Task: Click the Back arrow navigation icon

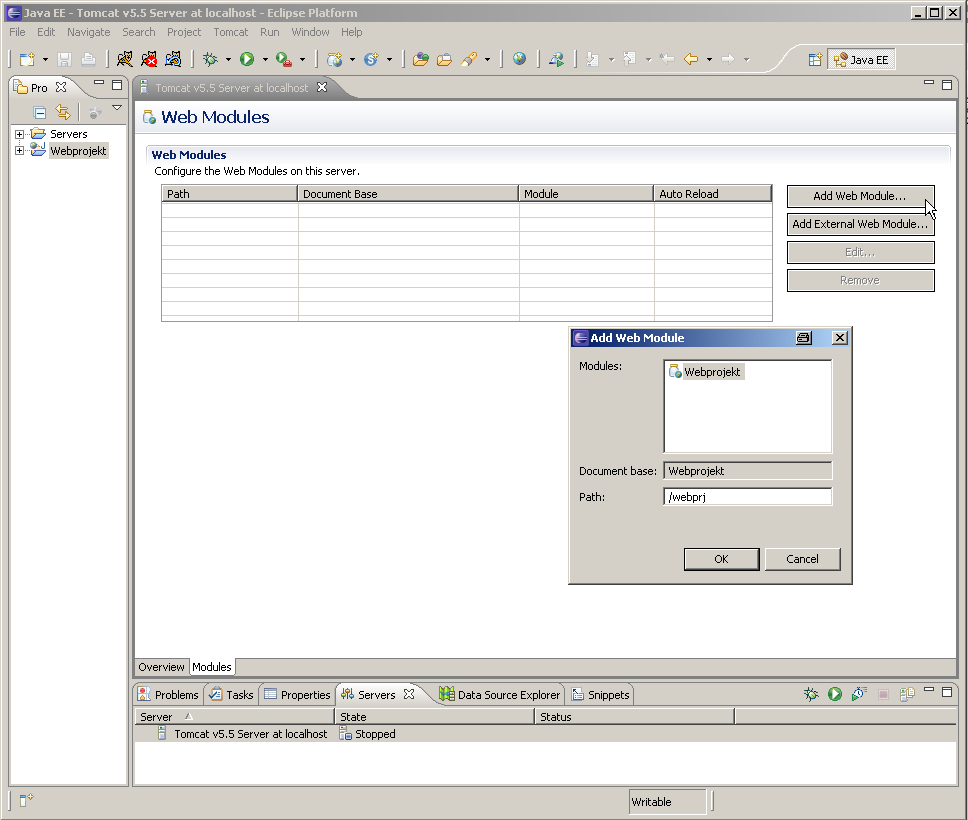Action: click(691, 59)
